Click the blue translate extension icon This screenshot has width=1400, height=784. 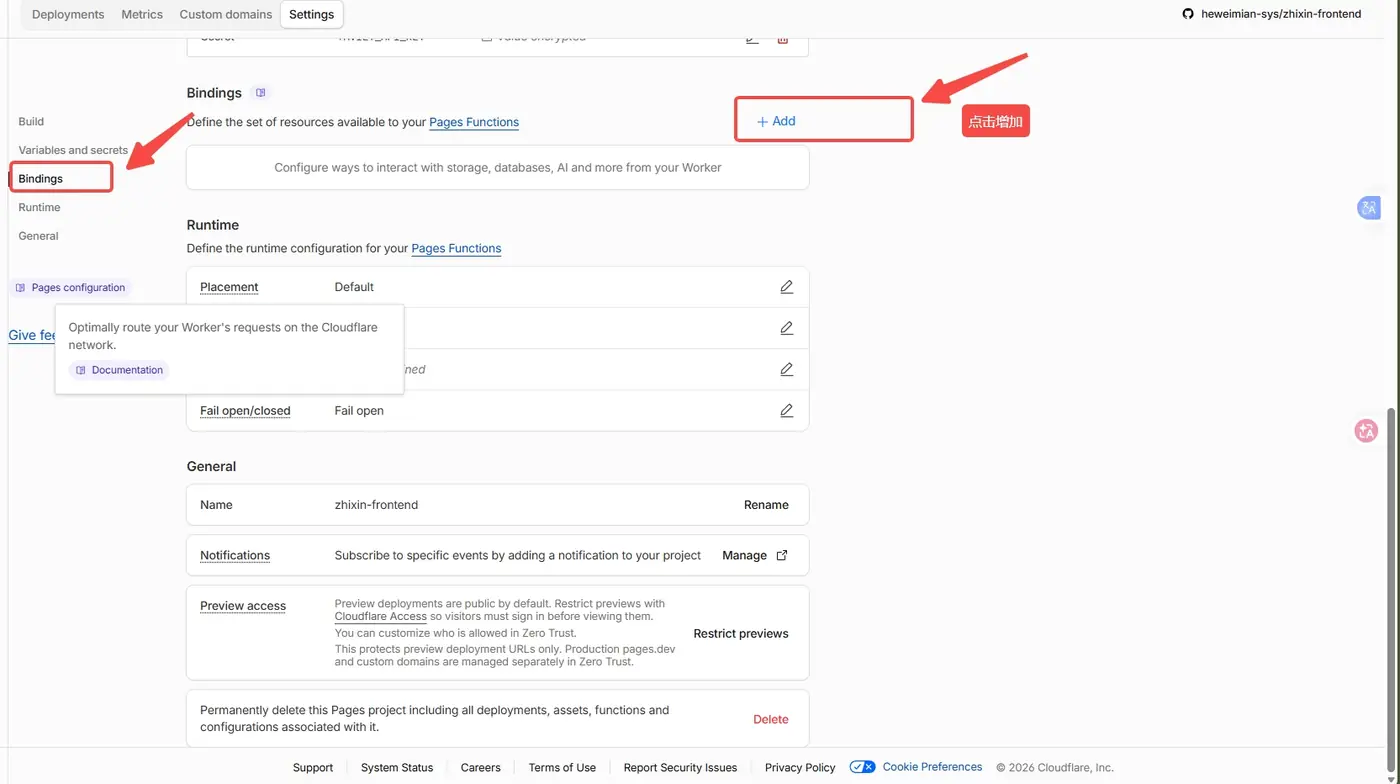pos(1368,208)
